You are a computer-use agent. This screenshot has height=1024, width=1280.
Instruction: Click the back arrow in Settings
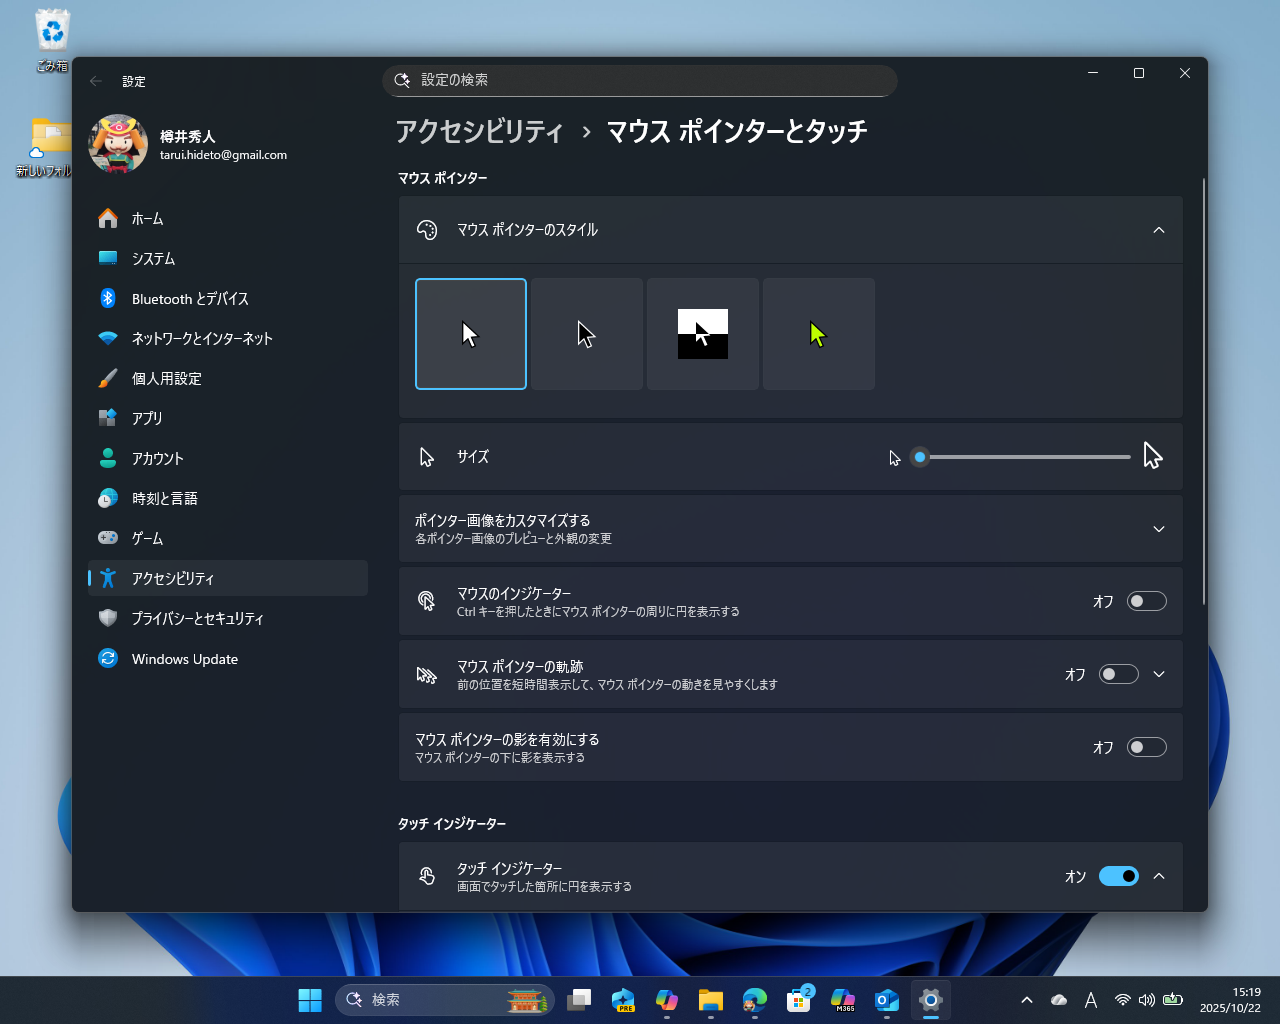(95, 81)
